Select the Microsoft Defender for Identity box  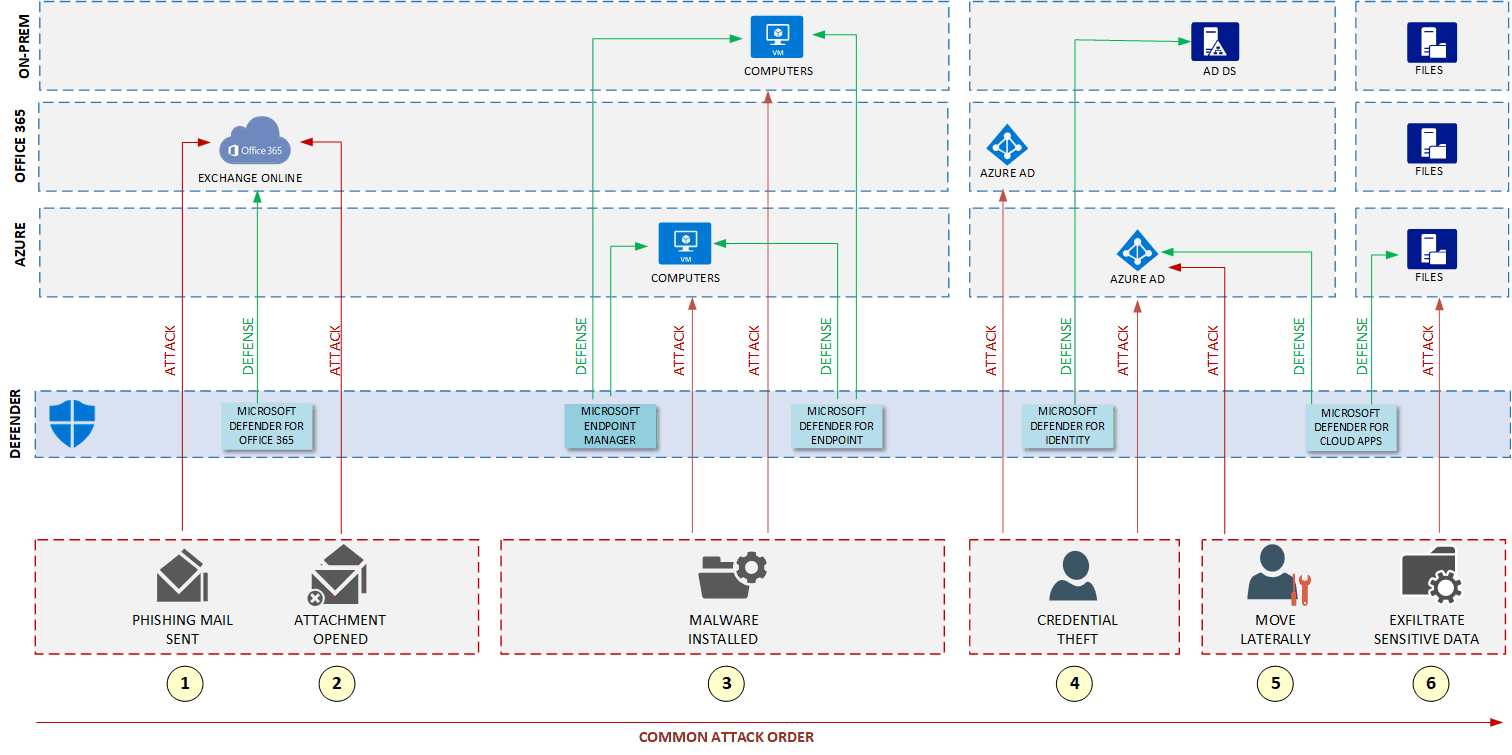click(x=1067, y=426)
